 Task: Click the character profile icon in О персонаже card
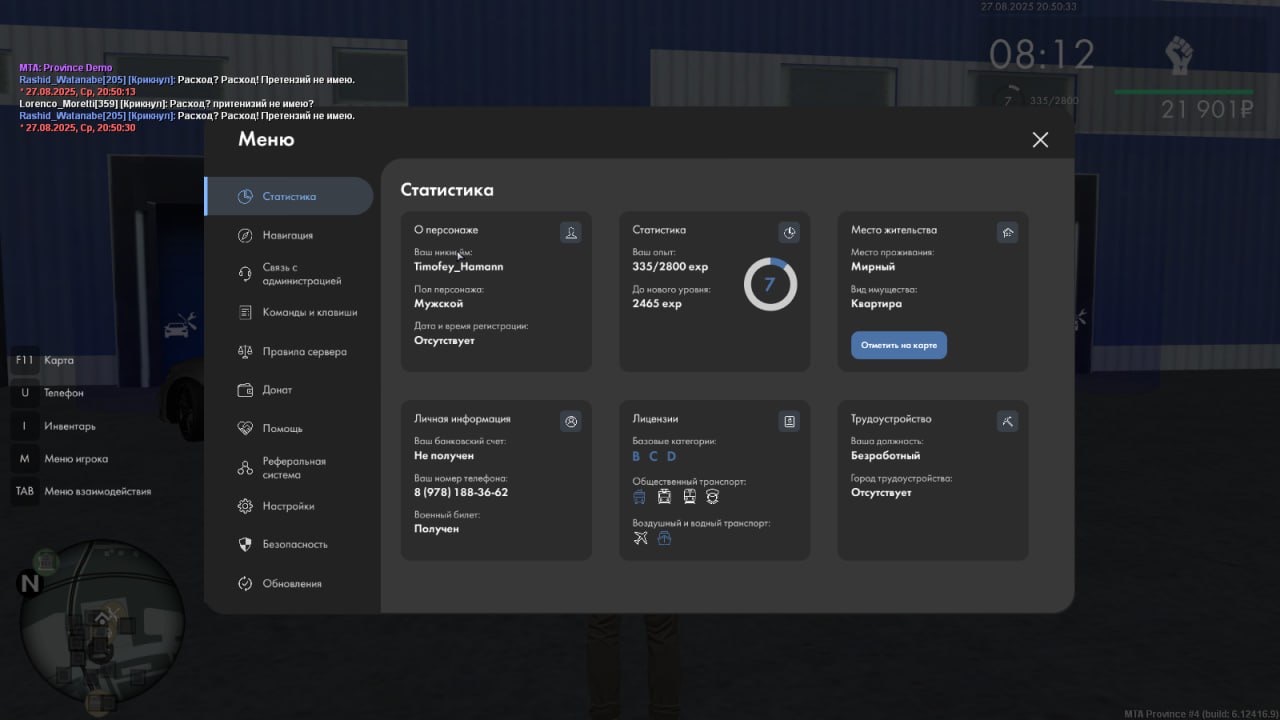pyautogui.click(x=571, y=232)
